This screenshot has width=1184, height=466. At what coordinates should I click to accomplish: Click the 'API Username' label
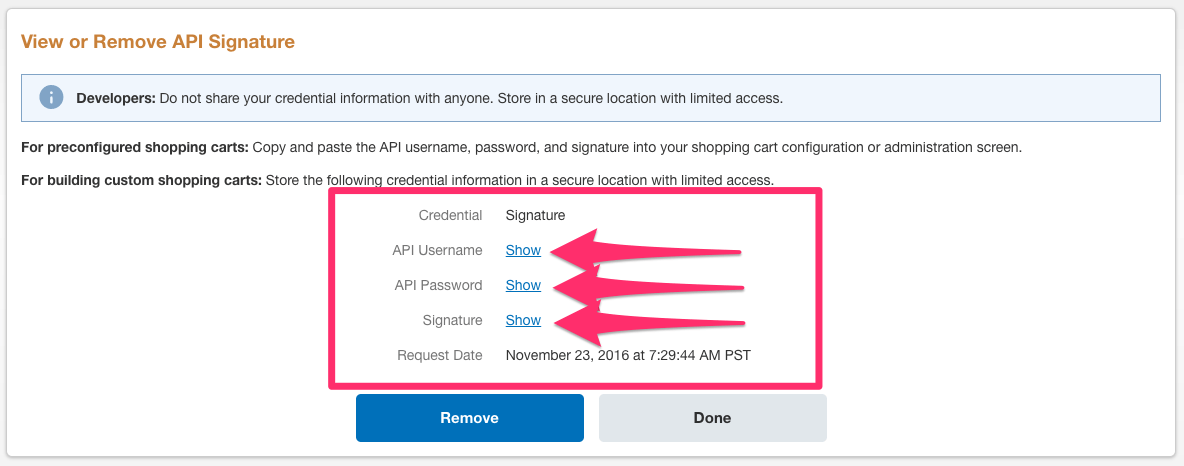click(438, 250)
